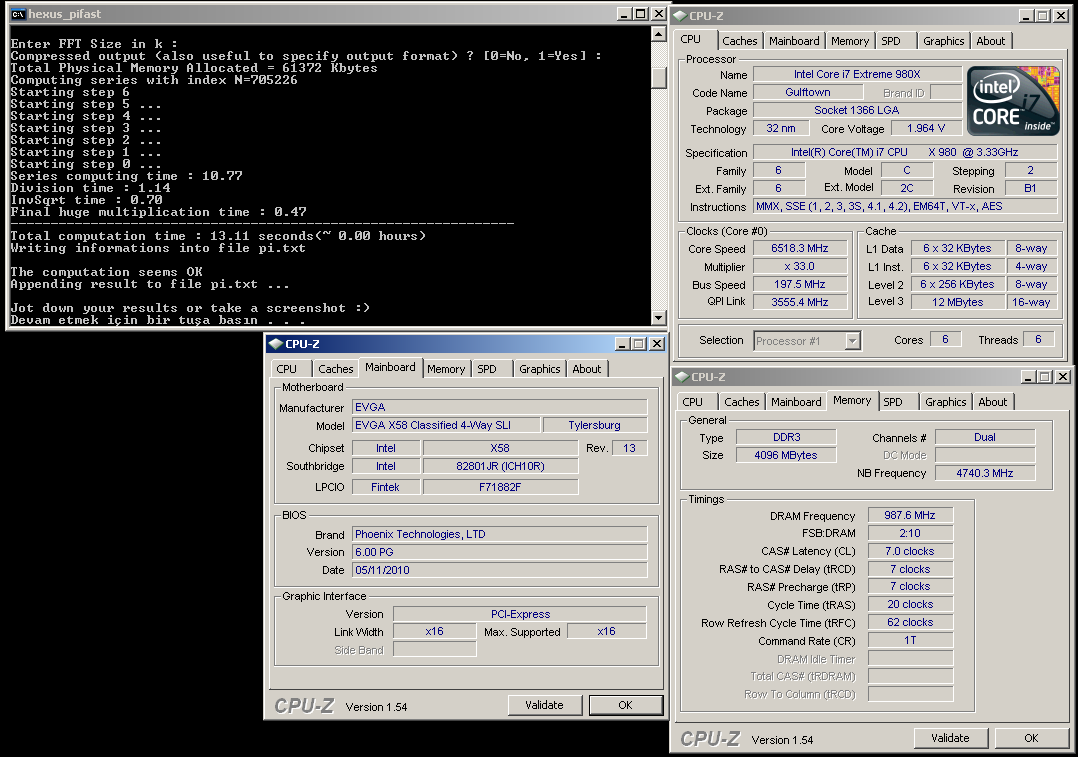Switch to Mainboard tab in the Memory CPU-Z window
This screenshot has height=757, width=1078.
(796, 402)
